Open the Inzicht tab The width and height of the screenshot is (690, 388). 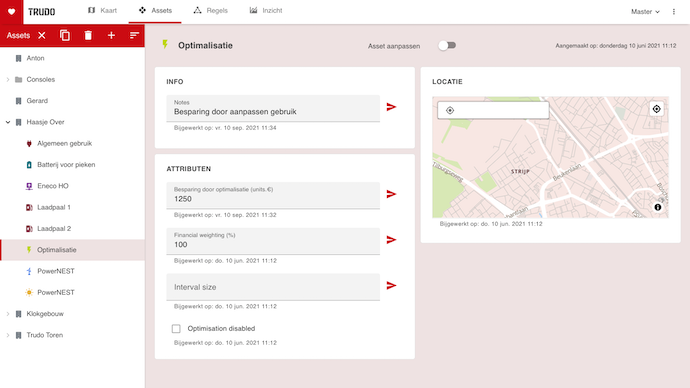[x=266, y=11]
